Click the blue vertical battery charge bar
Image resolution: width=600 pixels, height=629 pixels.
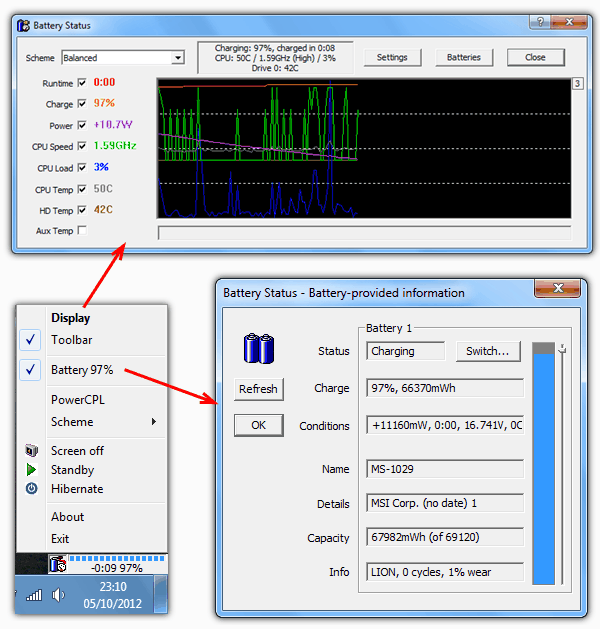pos(544,463)
